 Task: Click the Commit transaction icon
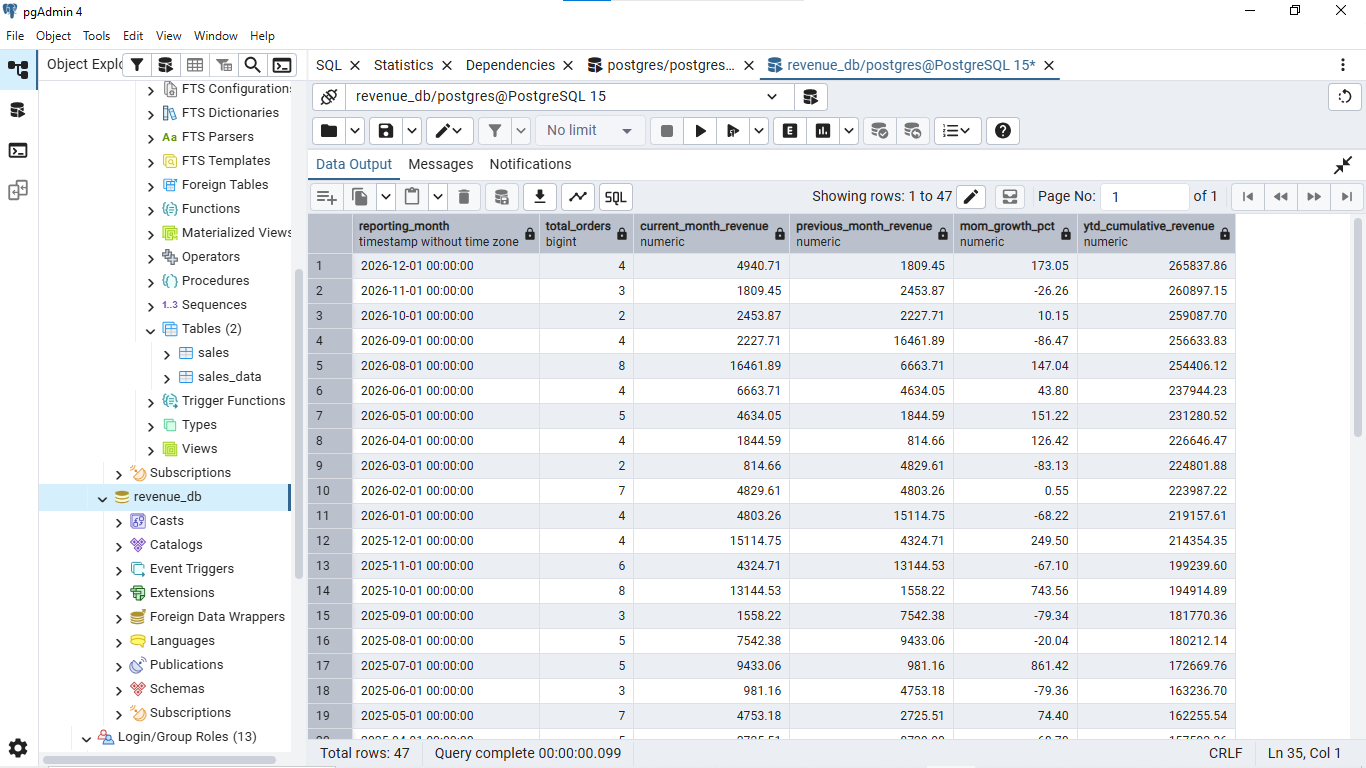coord(879,131)
